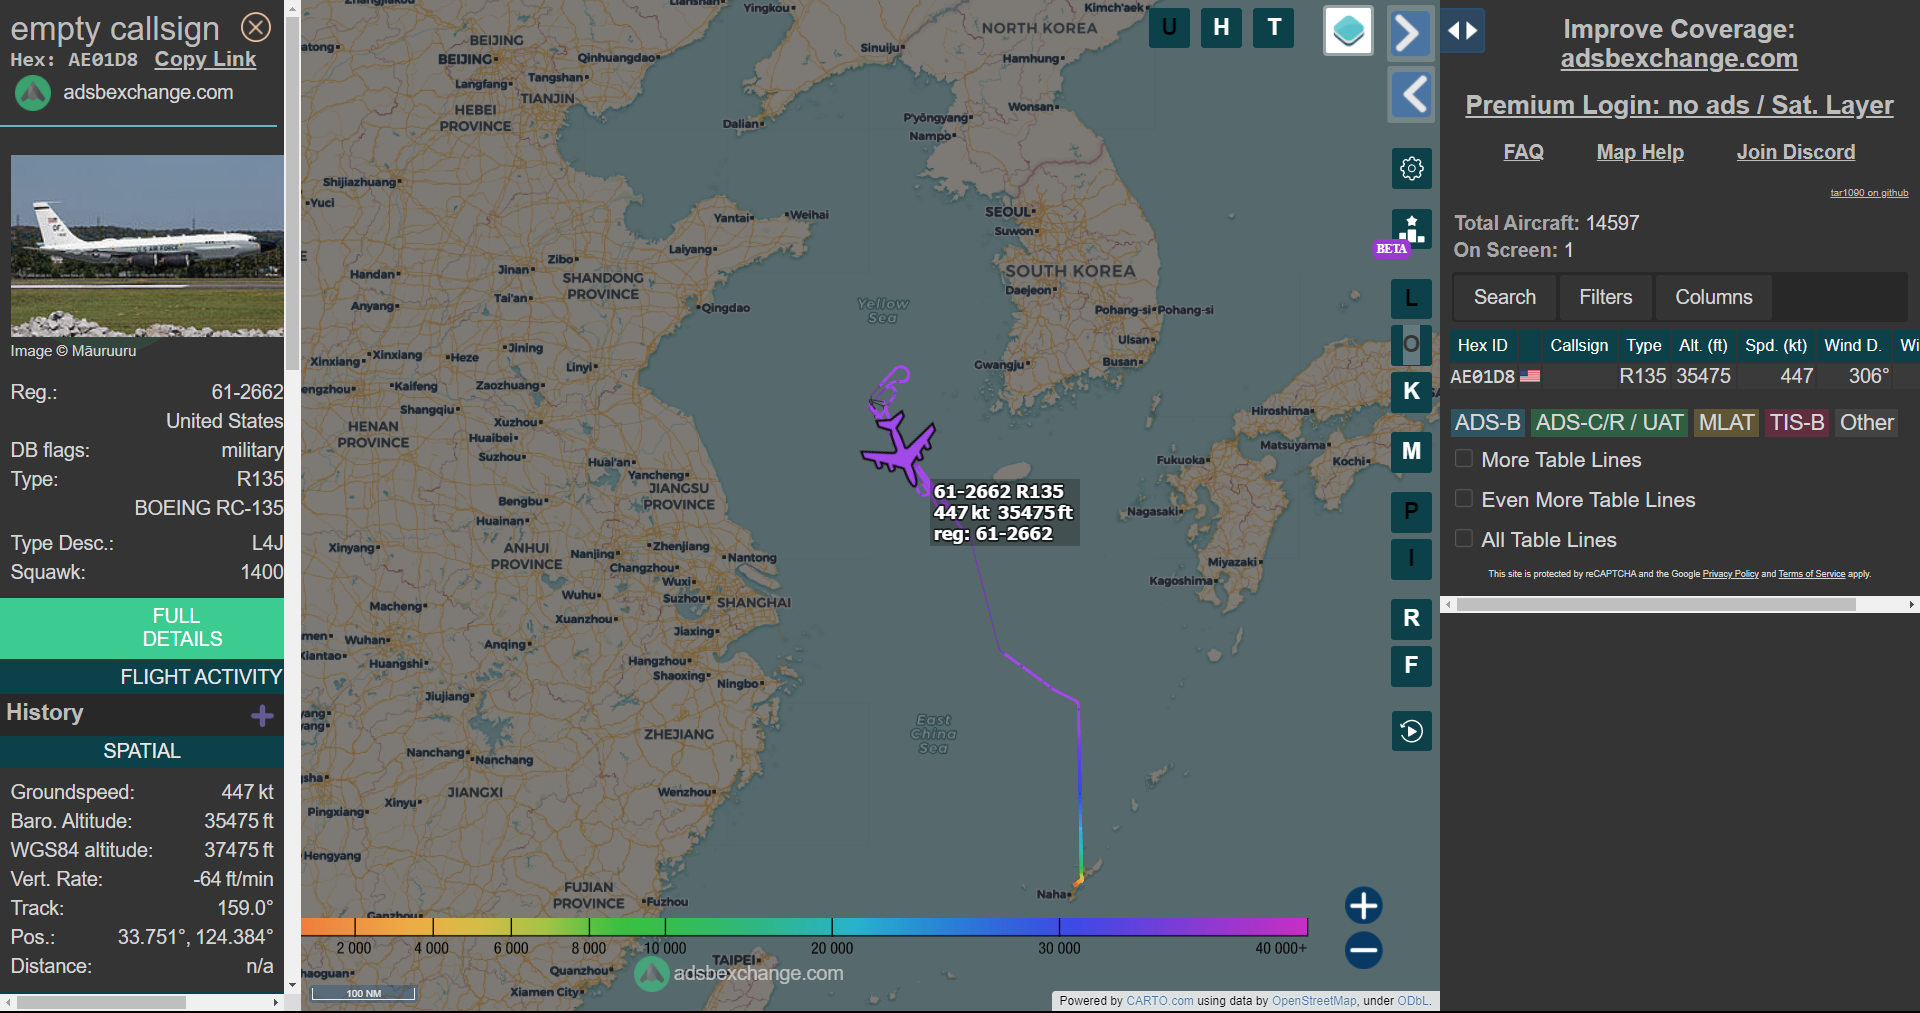Enable All Table Lines checkbox
Screen dimensions: 1920x1013
[x=1464, y=539]
